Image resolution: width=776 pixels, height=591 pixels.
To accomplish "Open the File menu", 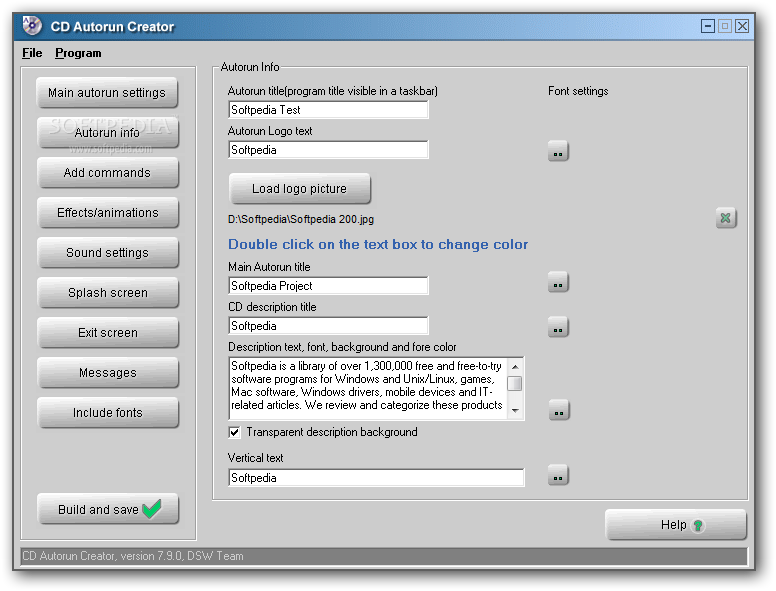I will click(x=32, y=53).
